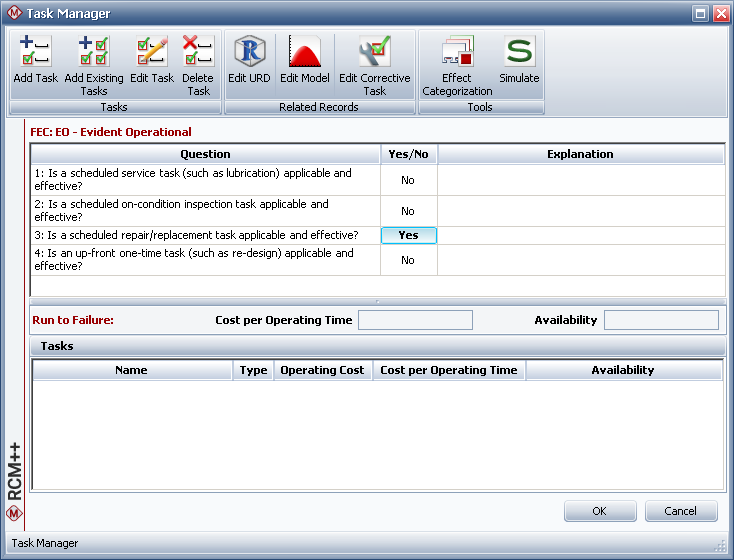Toggle the No answer for question 1

click(x=408, y=180)
